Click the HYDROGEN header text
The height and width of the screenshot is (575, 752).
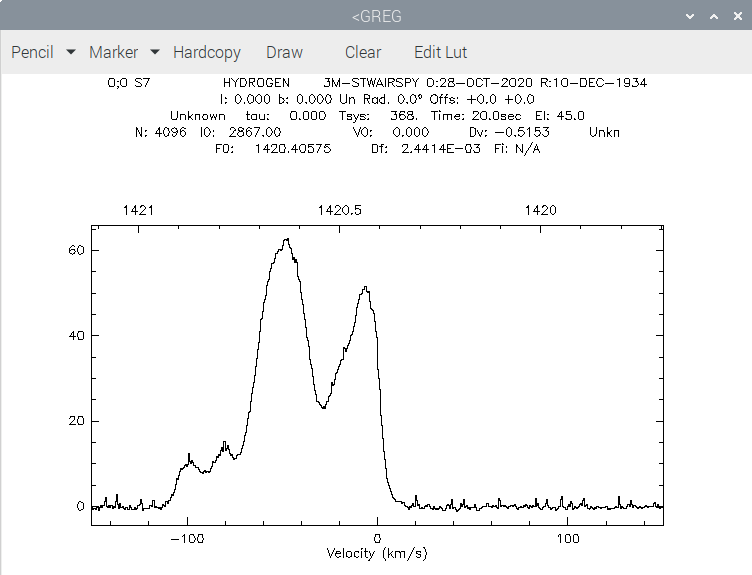(x=256, y=82)
